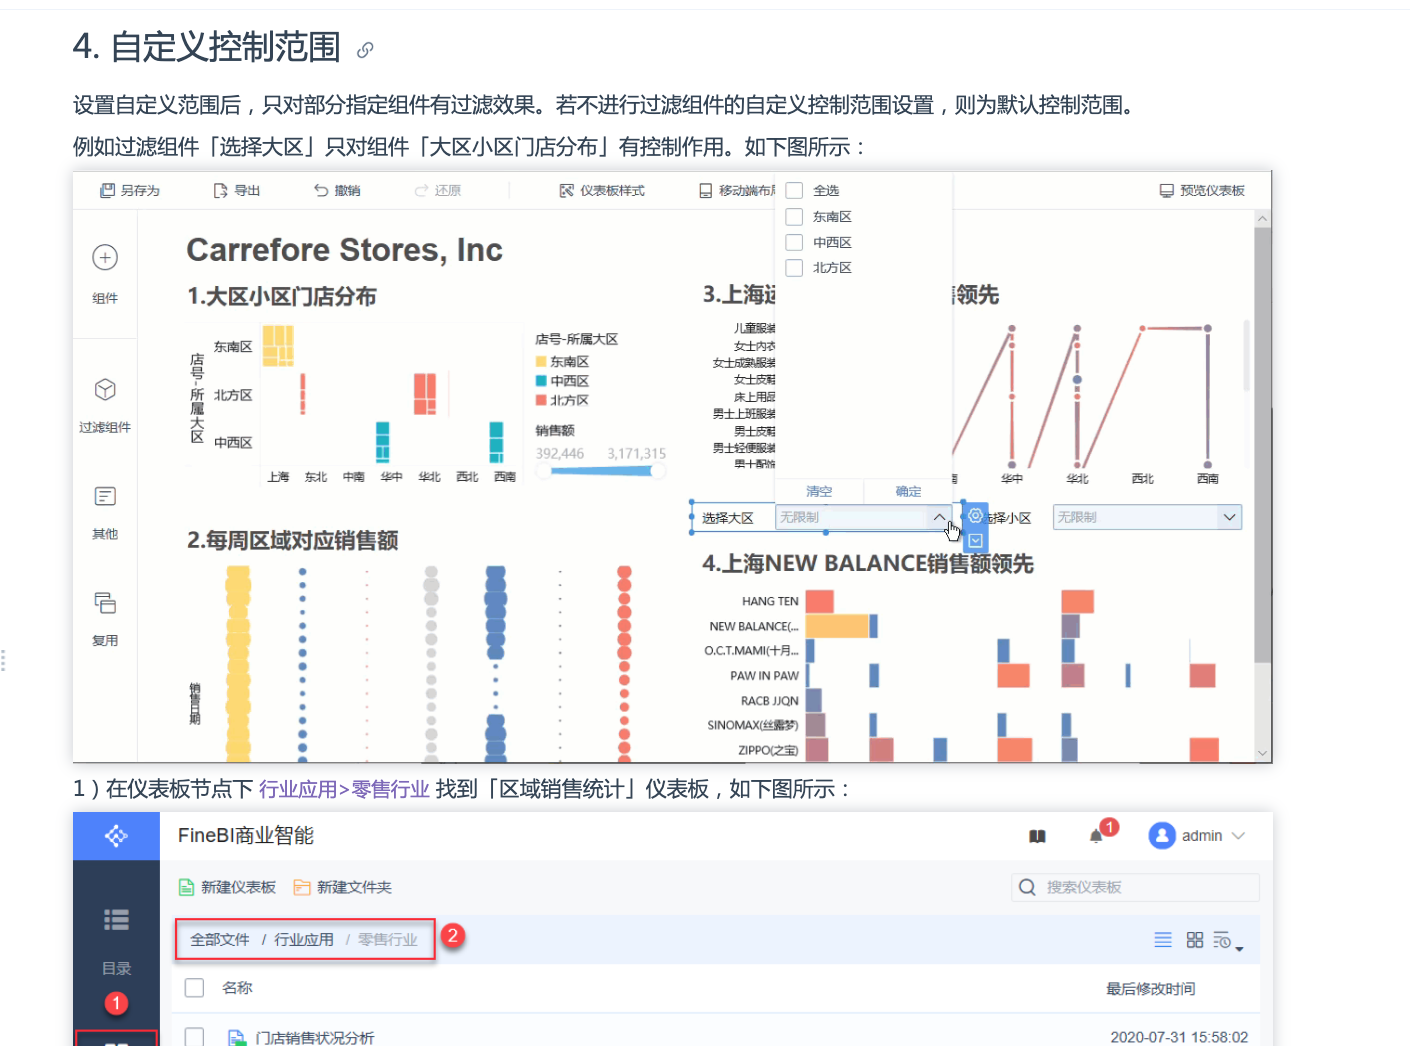
Task: Click the 4.上海NEW BALANCE销售额领先 title
Action: (868, 564)
